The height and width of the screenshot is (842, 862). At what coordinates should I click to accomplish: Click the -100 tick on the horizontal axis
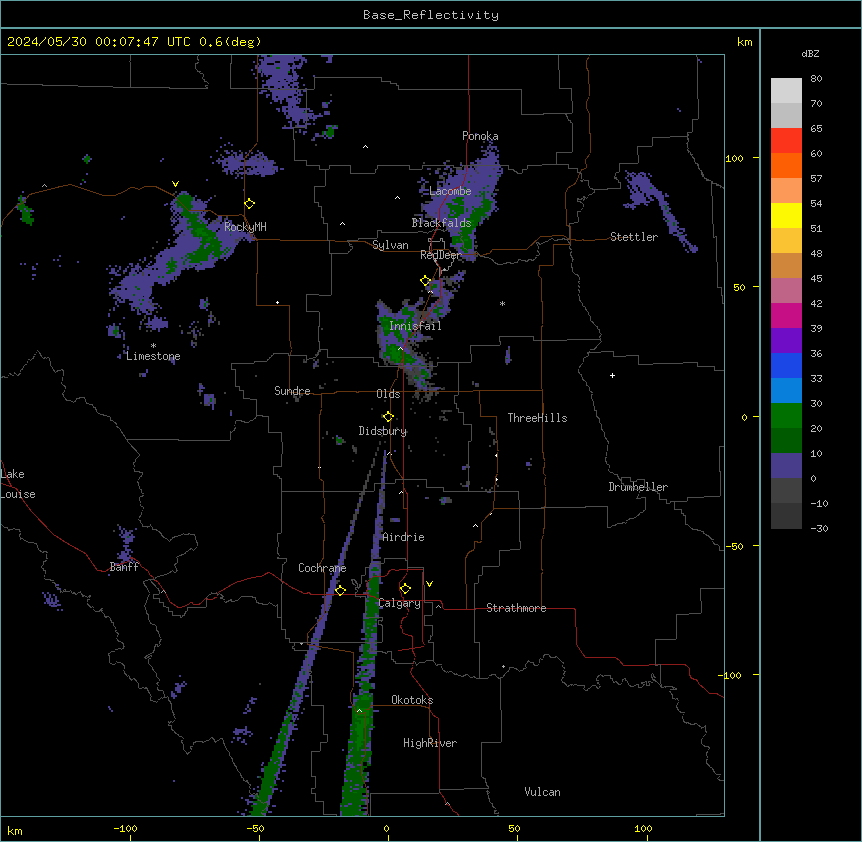pyautogui.click(x=125, y=828)
